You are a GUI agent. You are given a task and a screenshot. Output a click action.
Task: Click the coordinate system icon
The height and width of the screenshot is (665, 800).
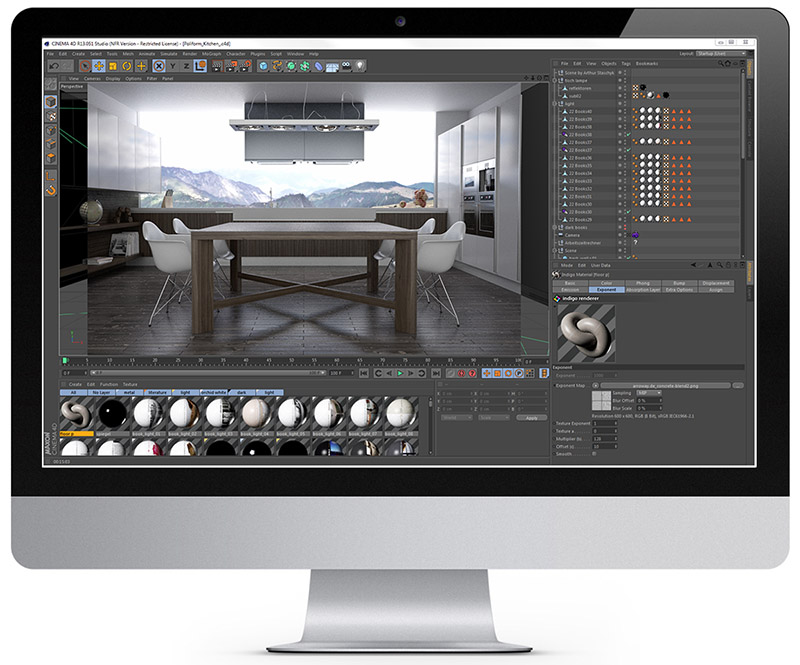coord(200,66)
